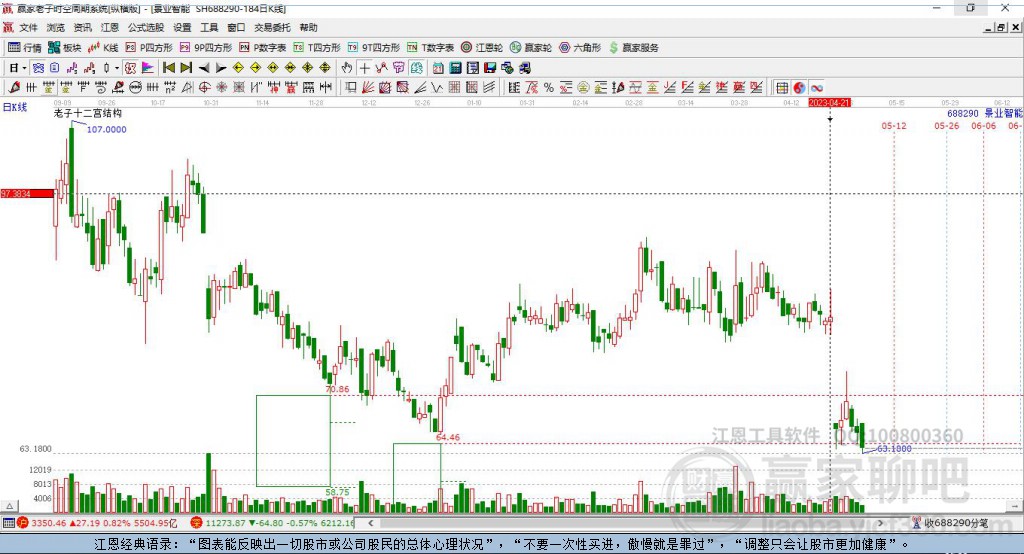The width and height of the screenshot is (1024, 554).
Task: Open the 帮助 menu
Action: pyautogui.click(x=308, y=27)
